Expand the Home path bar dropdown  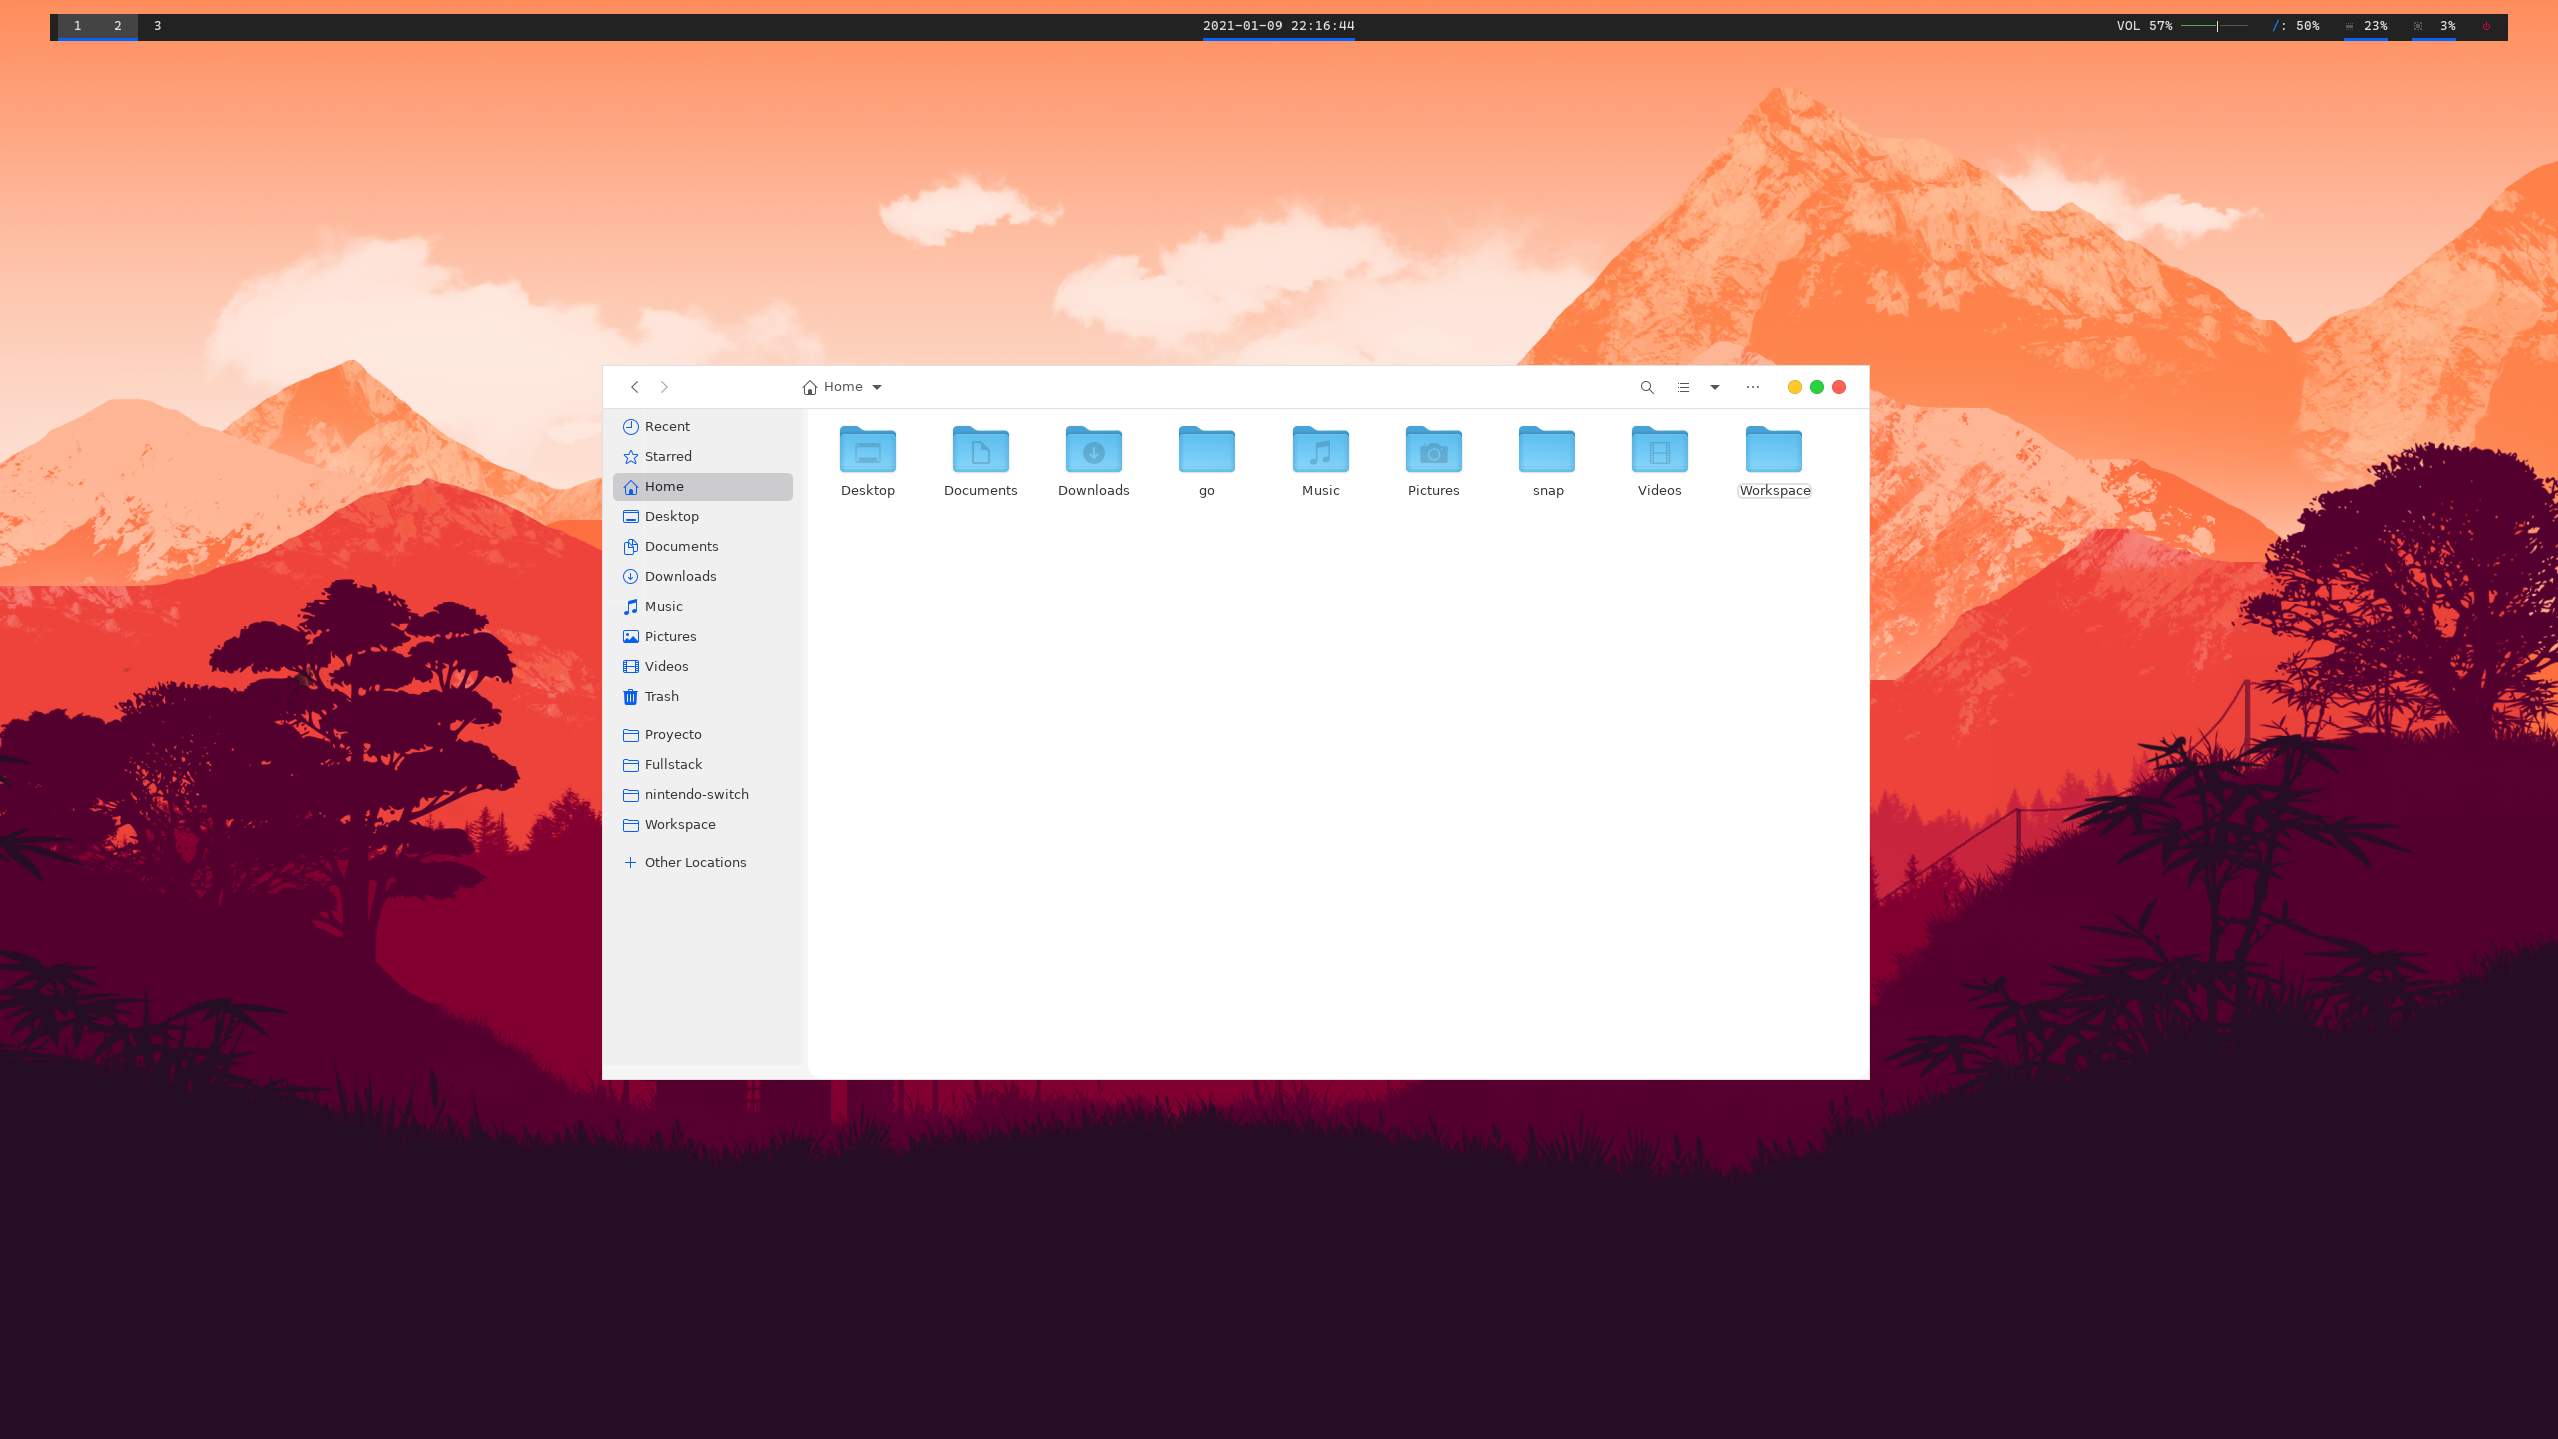tap(876, 387)
